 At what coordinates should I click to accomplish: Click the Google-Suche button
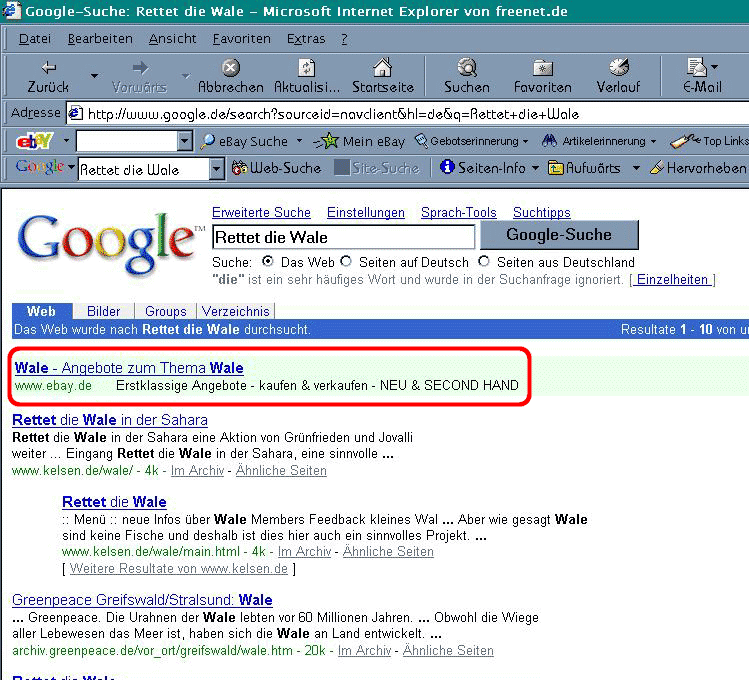559,234
